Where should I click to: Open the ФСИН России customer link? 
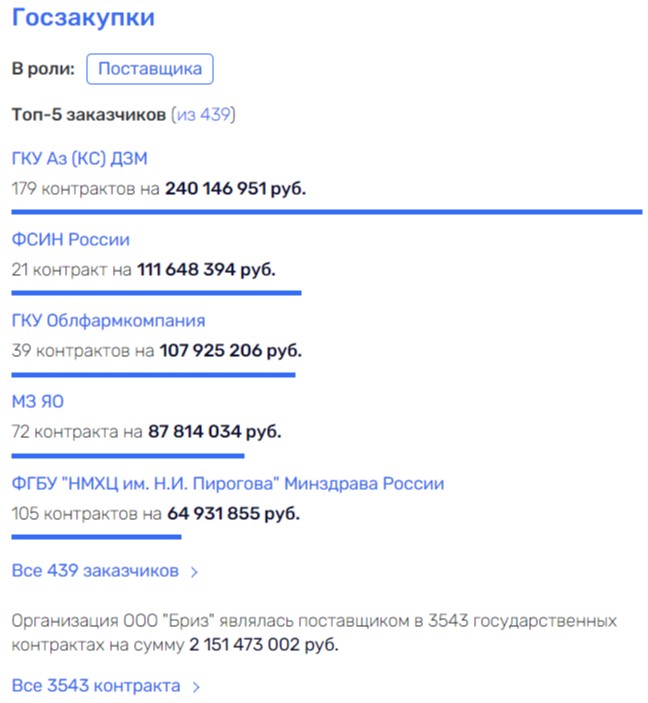(x=70, y=240)
